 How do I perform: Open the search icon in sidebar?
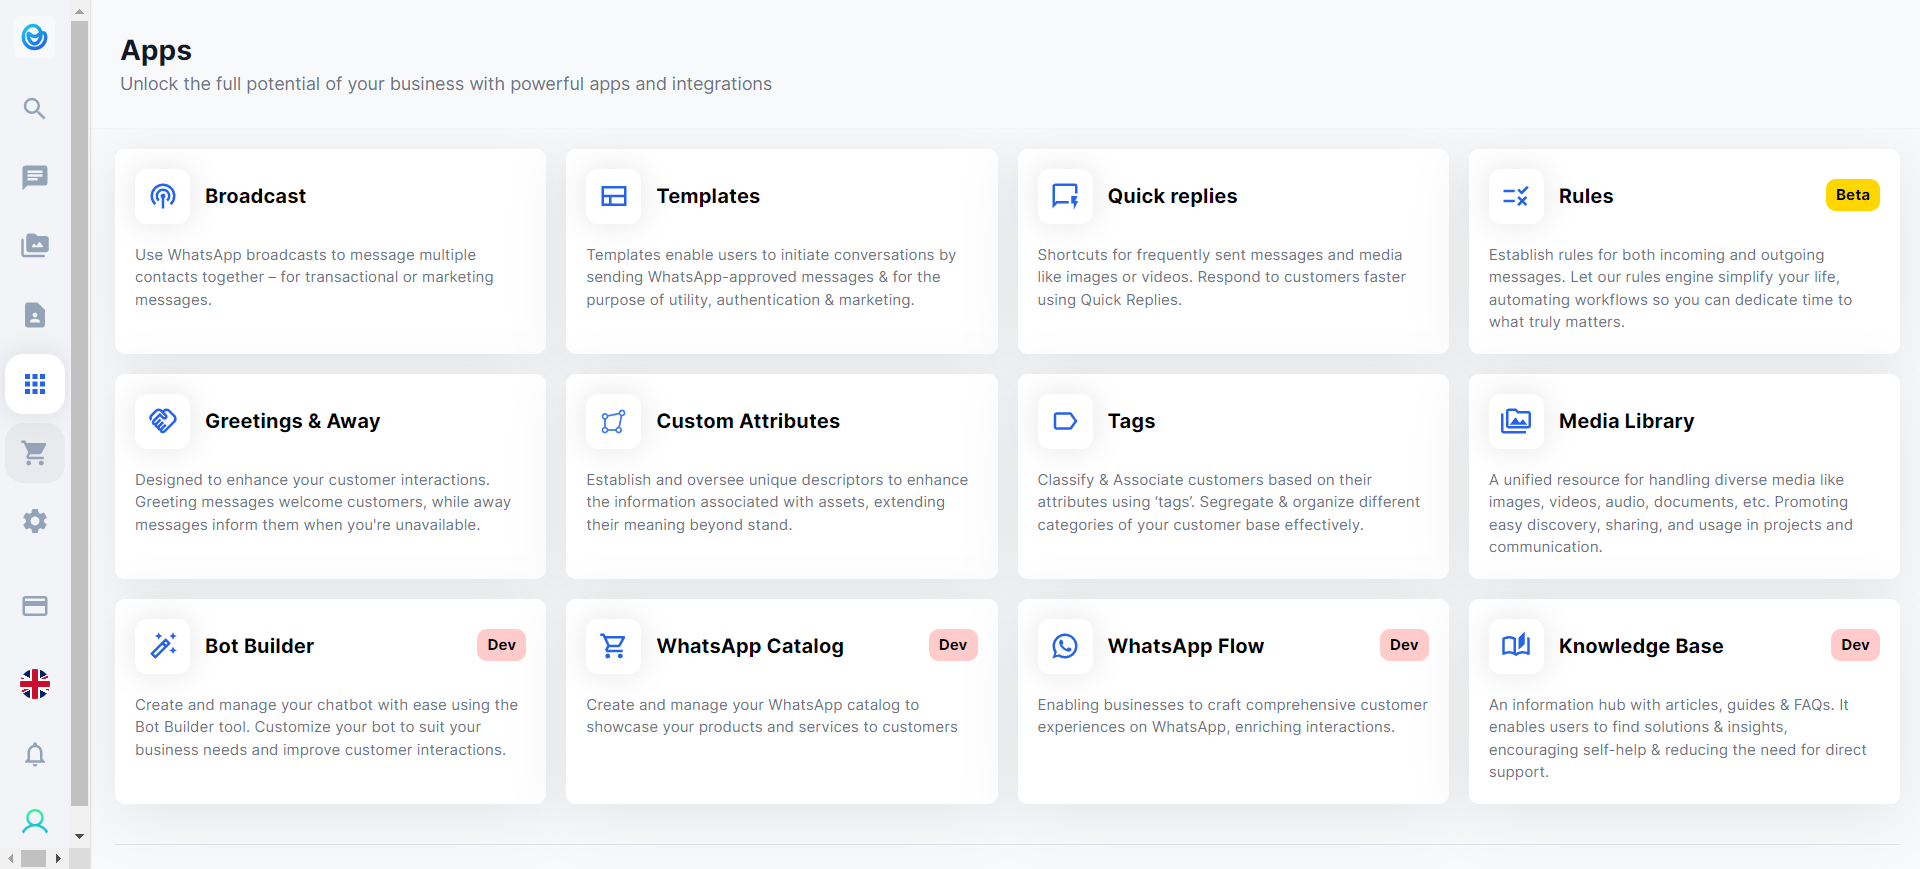pyautogui.click(x=35, y=108)
